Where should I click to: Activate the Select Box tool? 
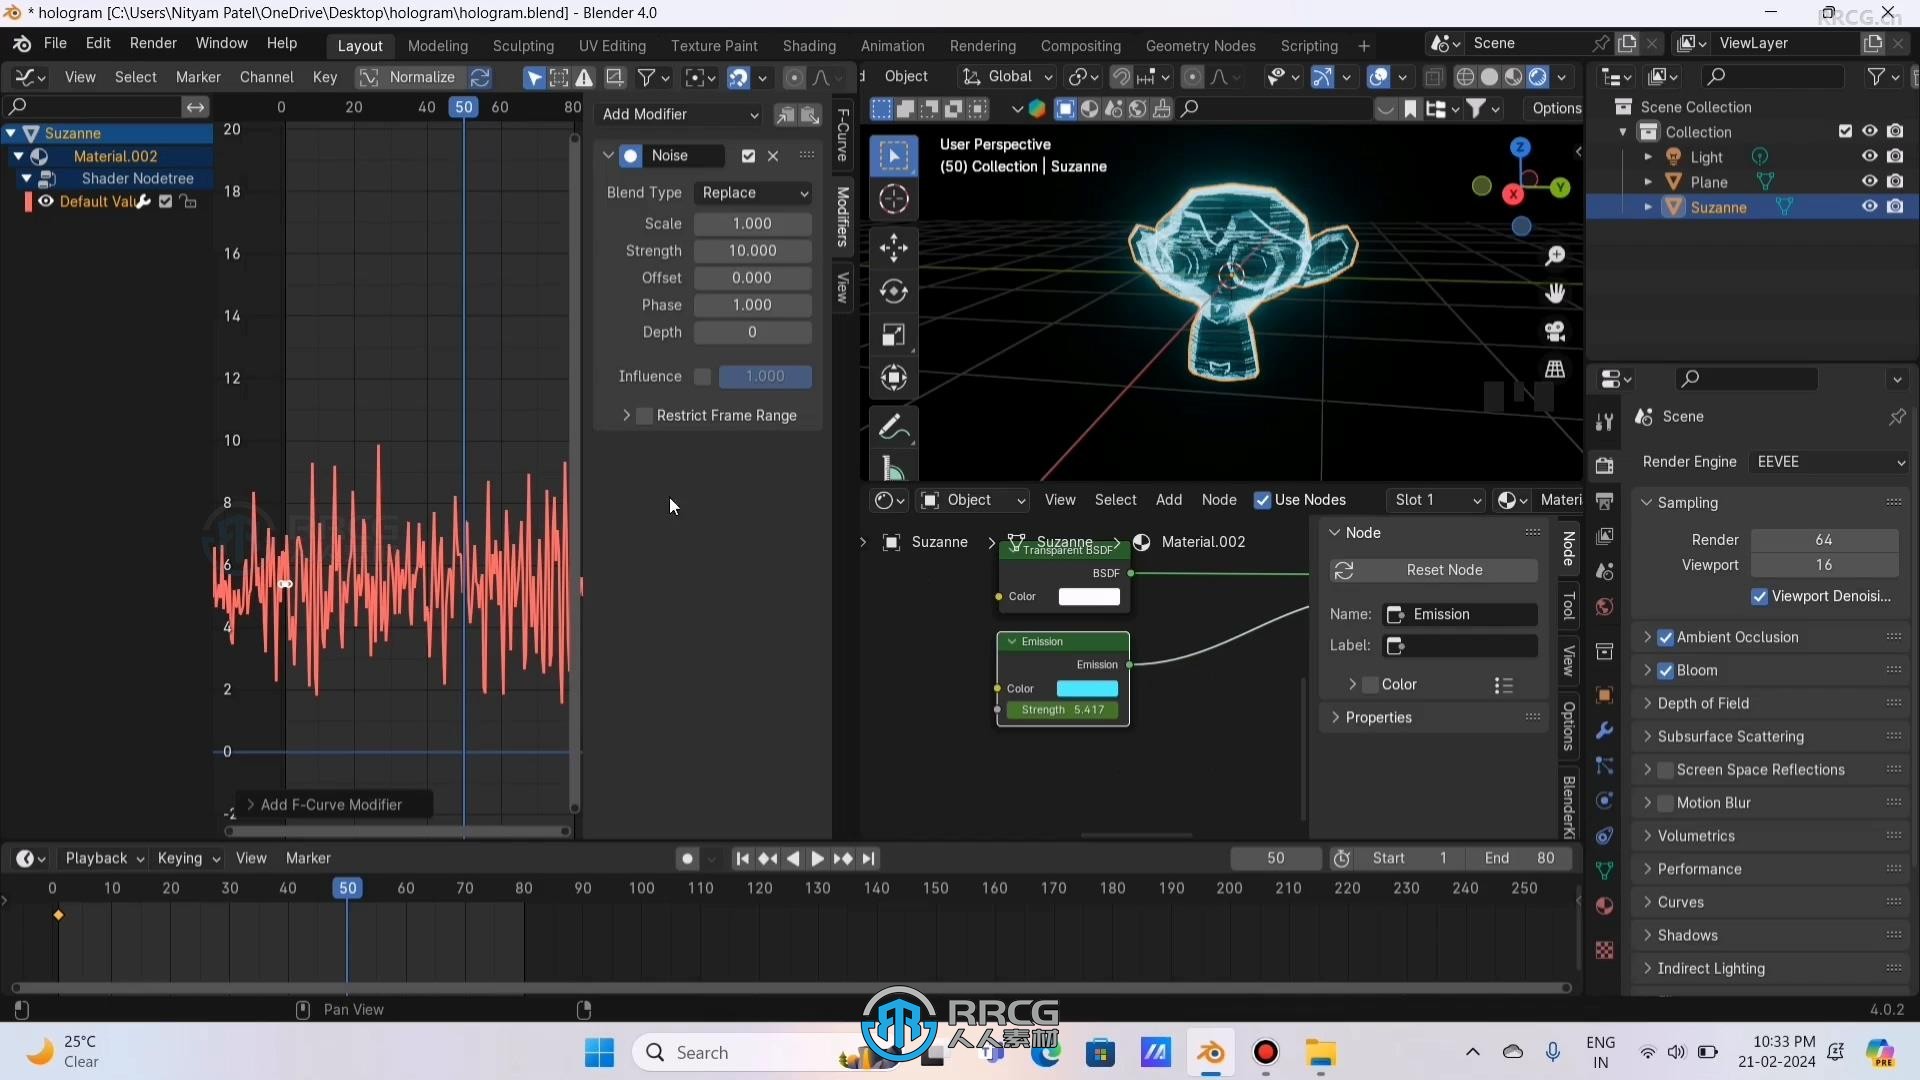894,155
